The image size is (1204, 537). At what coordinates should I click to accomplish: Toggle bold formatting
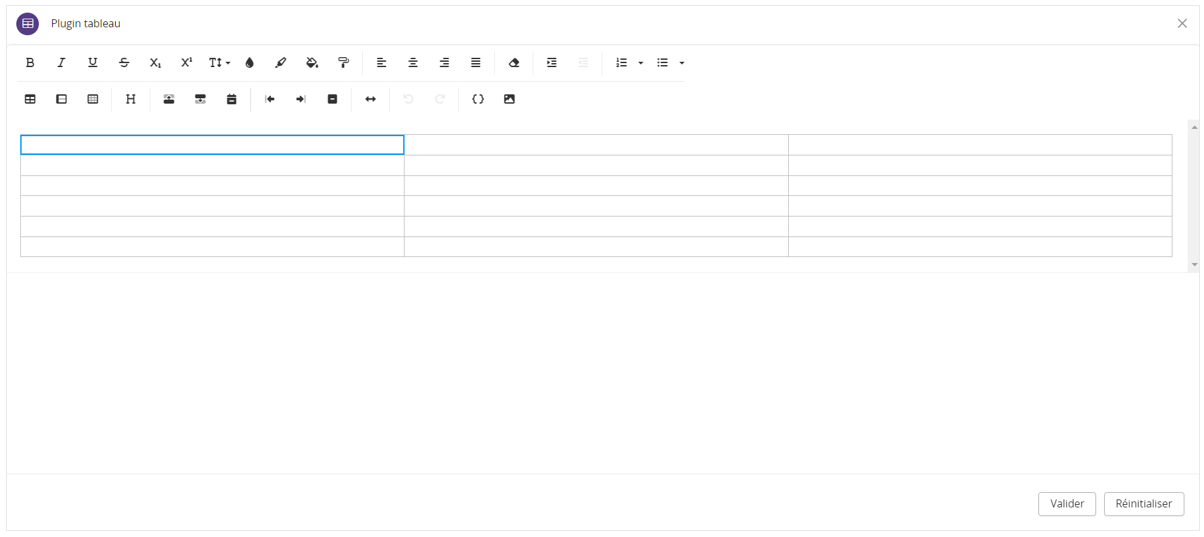[30, 63]
